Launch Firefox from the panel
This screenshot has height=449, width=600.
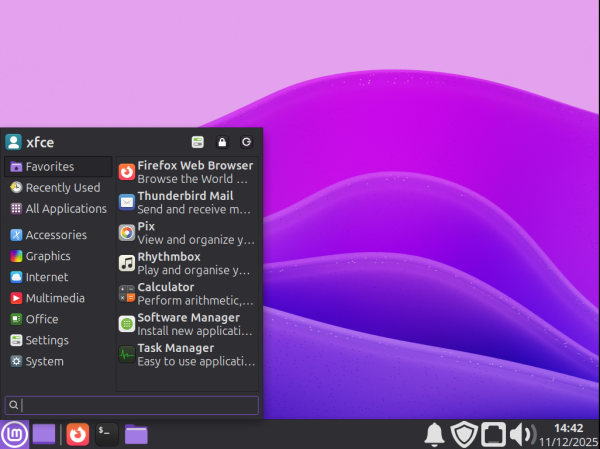click(x=78, y=434)
